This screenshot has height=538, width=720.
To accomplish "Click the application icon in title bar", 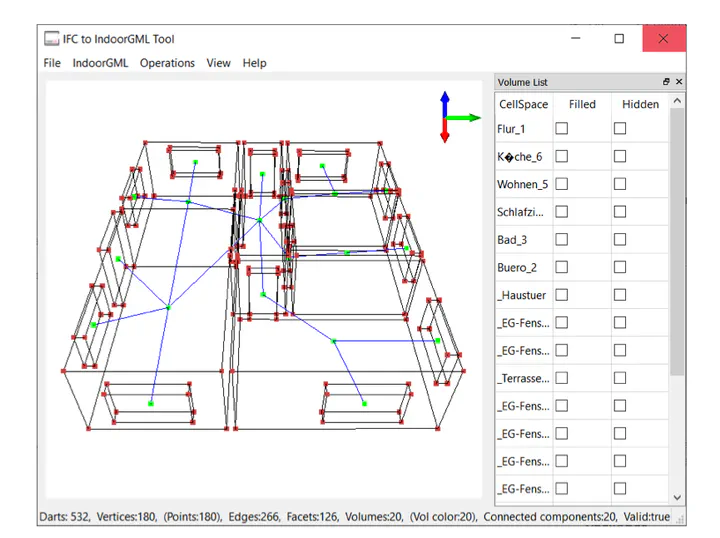I will pyautogui.click(x=52, y=39).
